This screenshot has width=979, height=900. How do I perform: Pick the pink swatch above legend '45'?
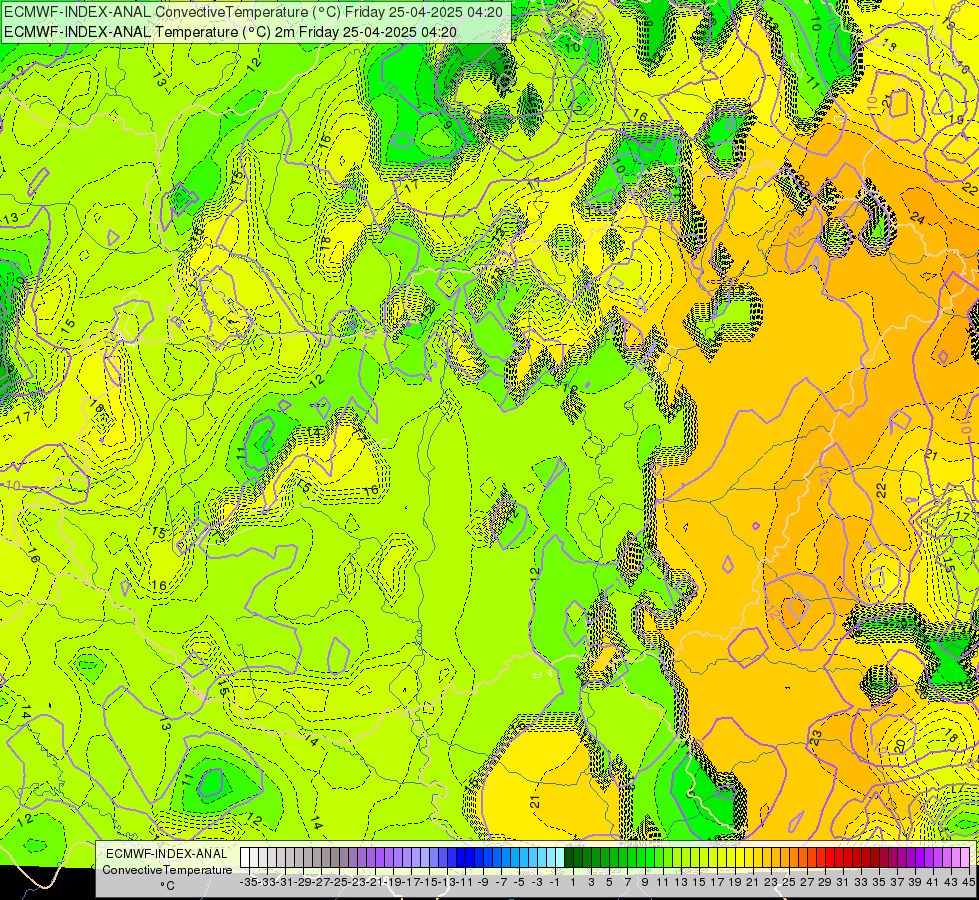[965, 858]
